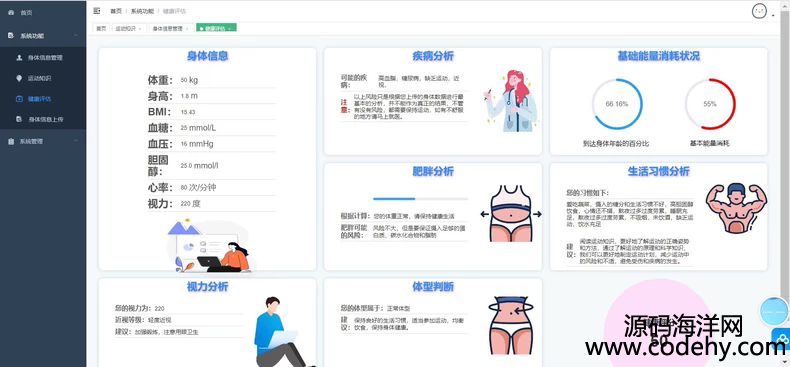
Task: Click the 身体信息 card title
Action: [x=208, y=56]
